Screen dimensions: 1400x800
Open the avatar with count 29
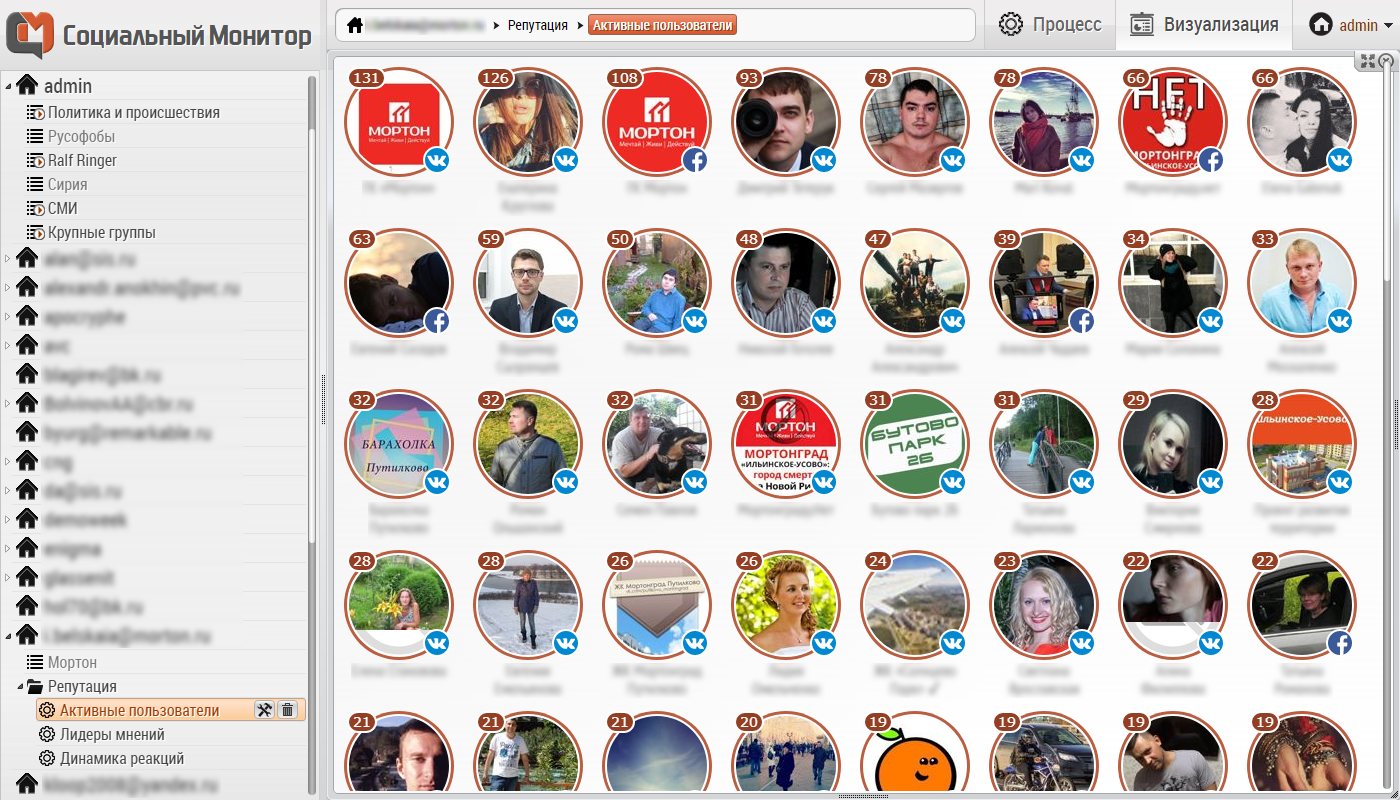coord(1173,444)
